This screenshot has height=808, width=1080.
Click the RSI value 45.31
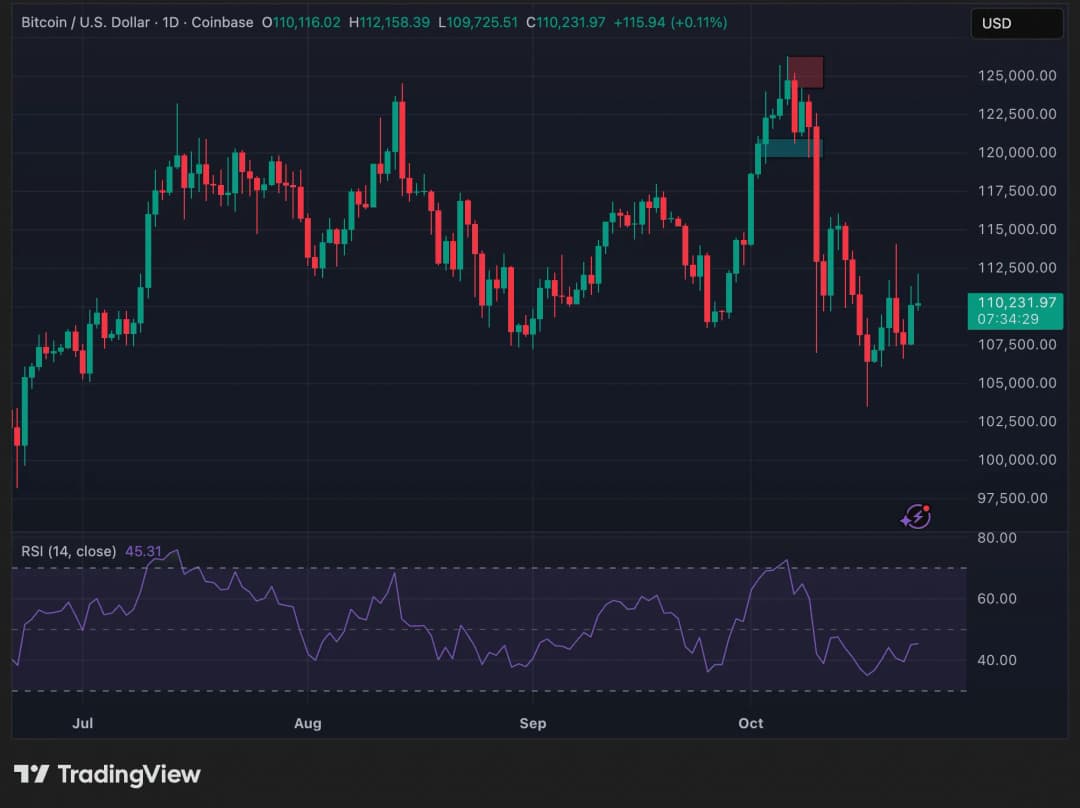pos(143,551)
